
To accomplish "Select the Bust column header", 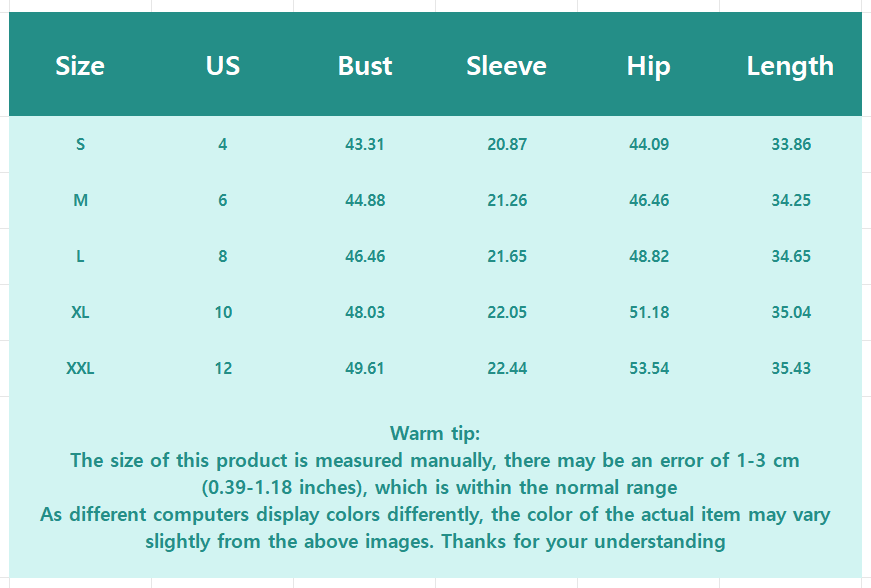I will pos(365,66).
